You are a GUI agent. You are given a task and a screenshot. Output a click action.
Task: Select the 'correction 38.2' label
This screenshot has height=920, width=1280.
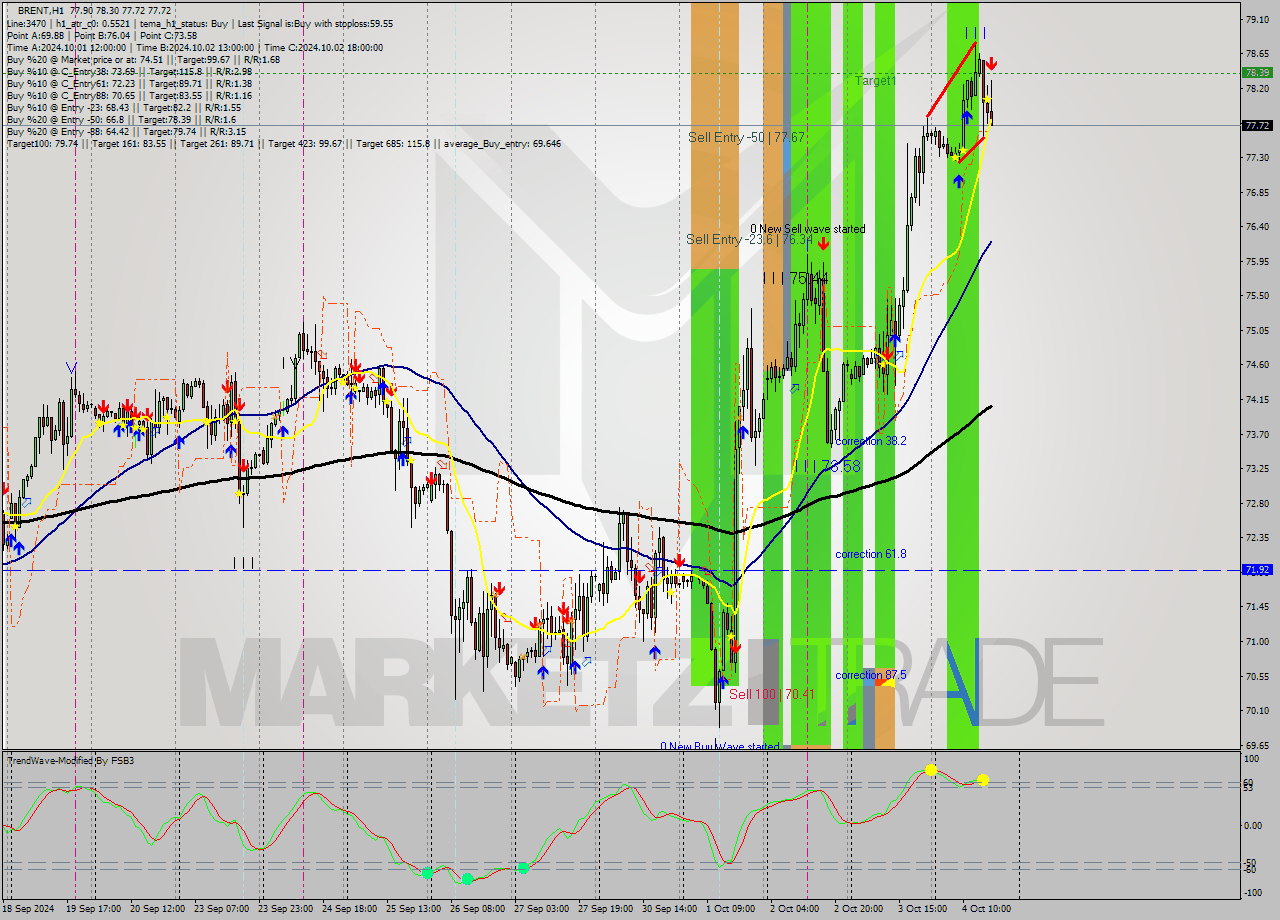point(871,441)
